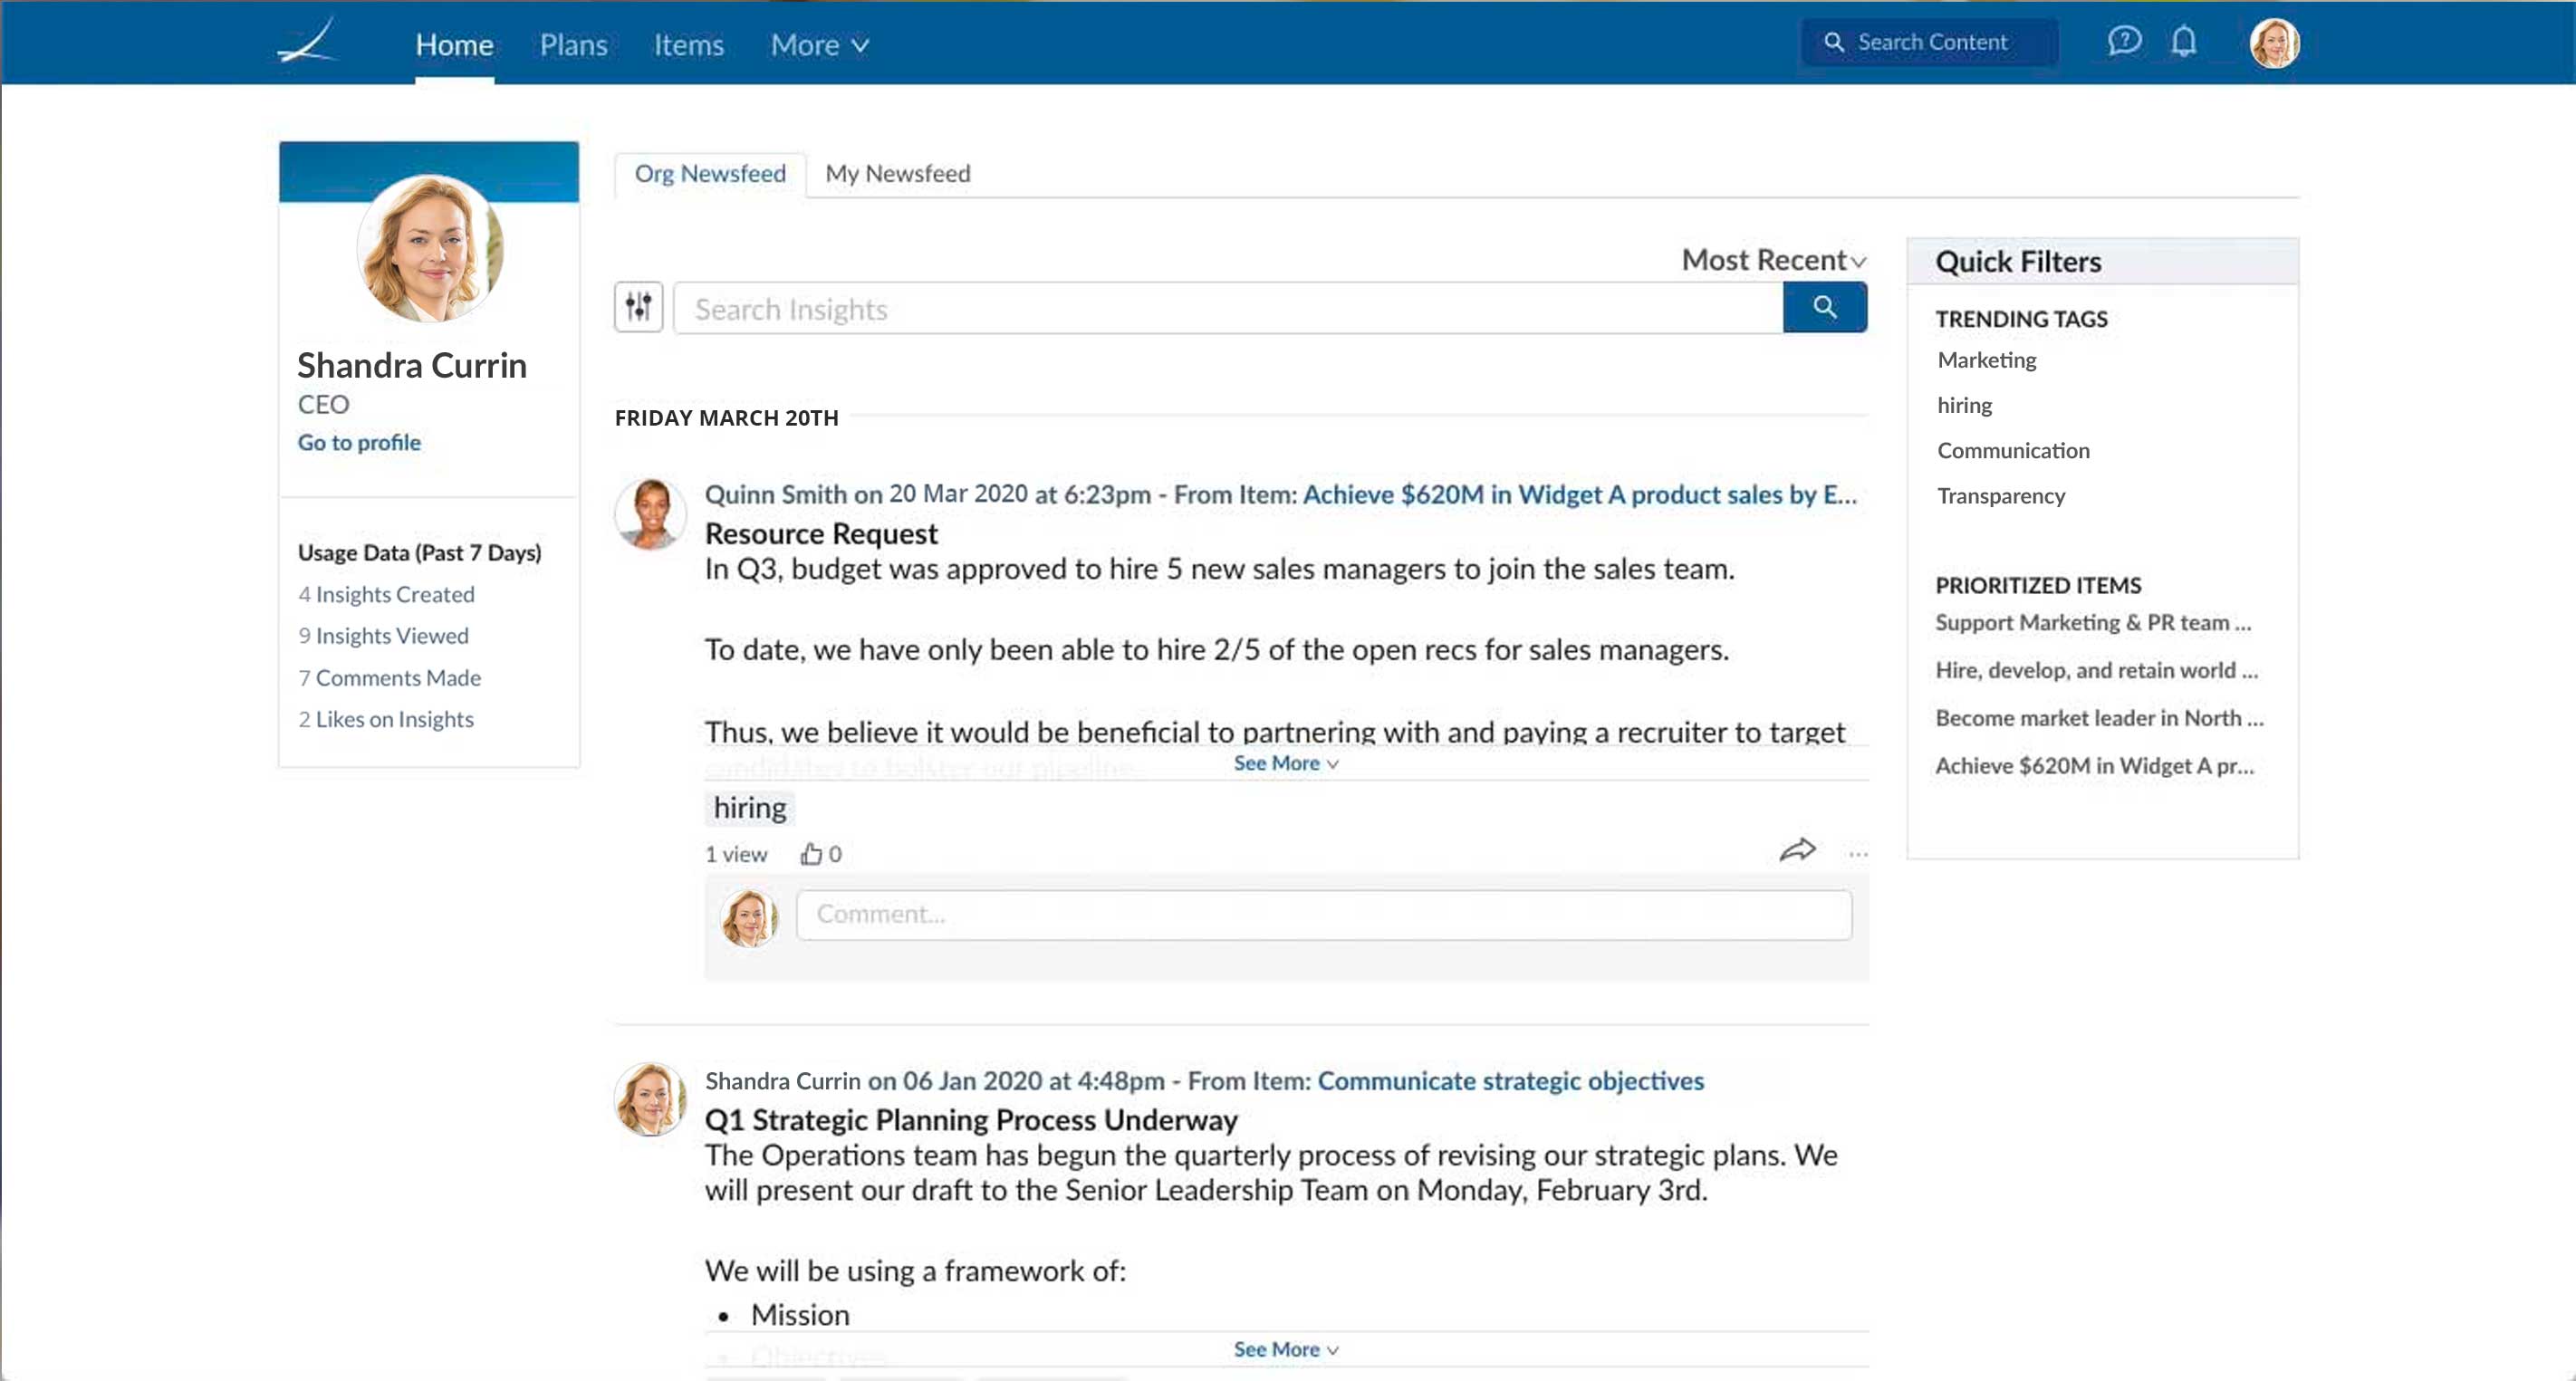Click Quinn Smith author name
This screenshot has width=2576, height=1381.
(x=775, y=494)
